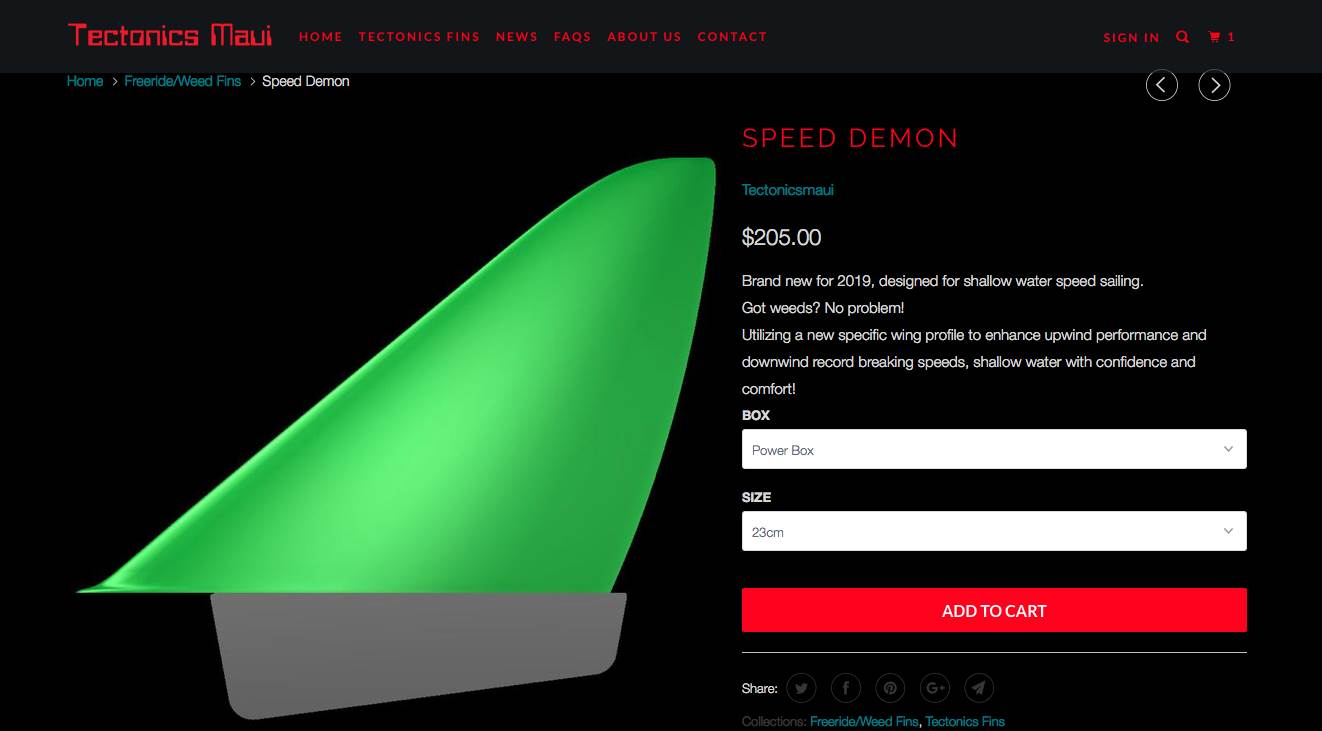The image size is (1322, 731).
Task: Click the Sign In link
Action: [1131, 38]
